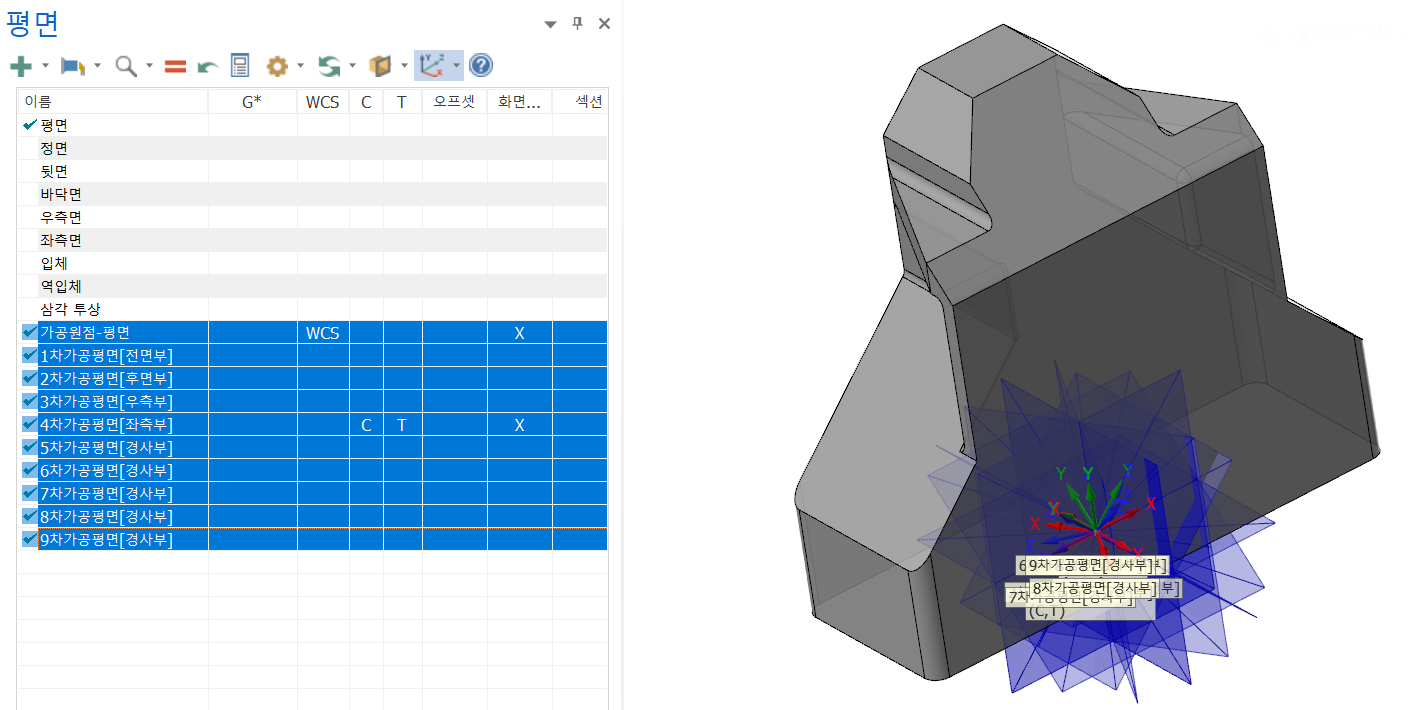Select 4차가공평면[좌측부] row name
The width and height of the screenshot is (1416, 710).
[107, 425]
